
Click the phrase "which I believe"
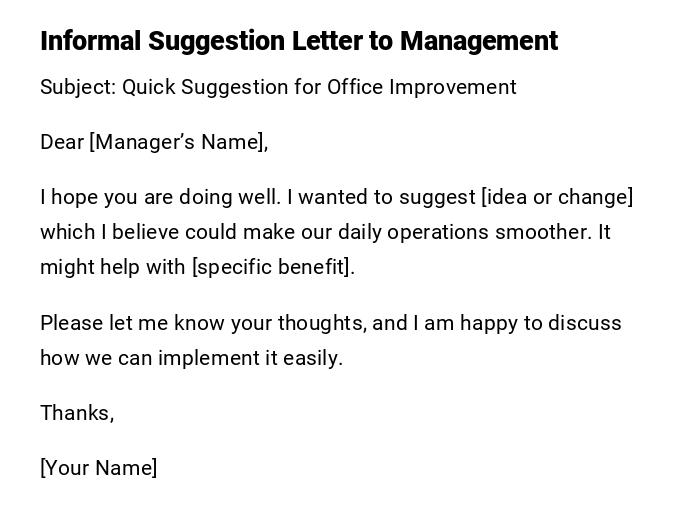pos(107,232)
